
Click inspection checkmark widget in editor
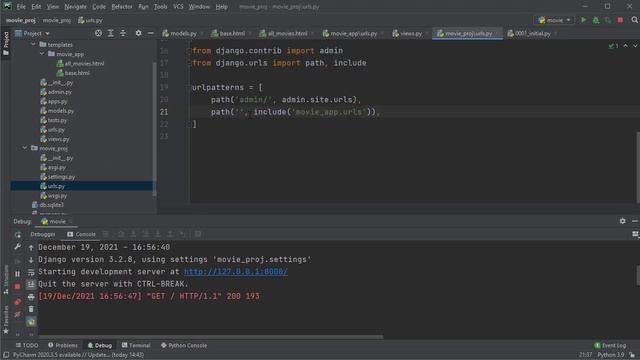click(613, 46)
